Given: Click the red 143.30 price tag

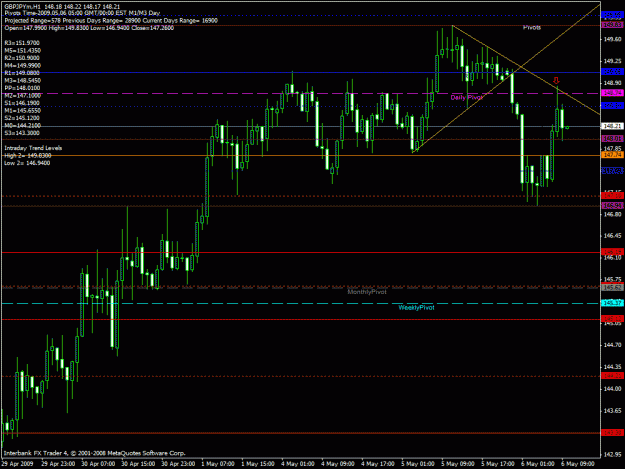Looking at the screenshot, I should click(612, 433).
